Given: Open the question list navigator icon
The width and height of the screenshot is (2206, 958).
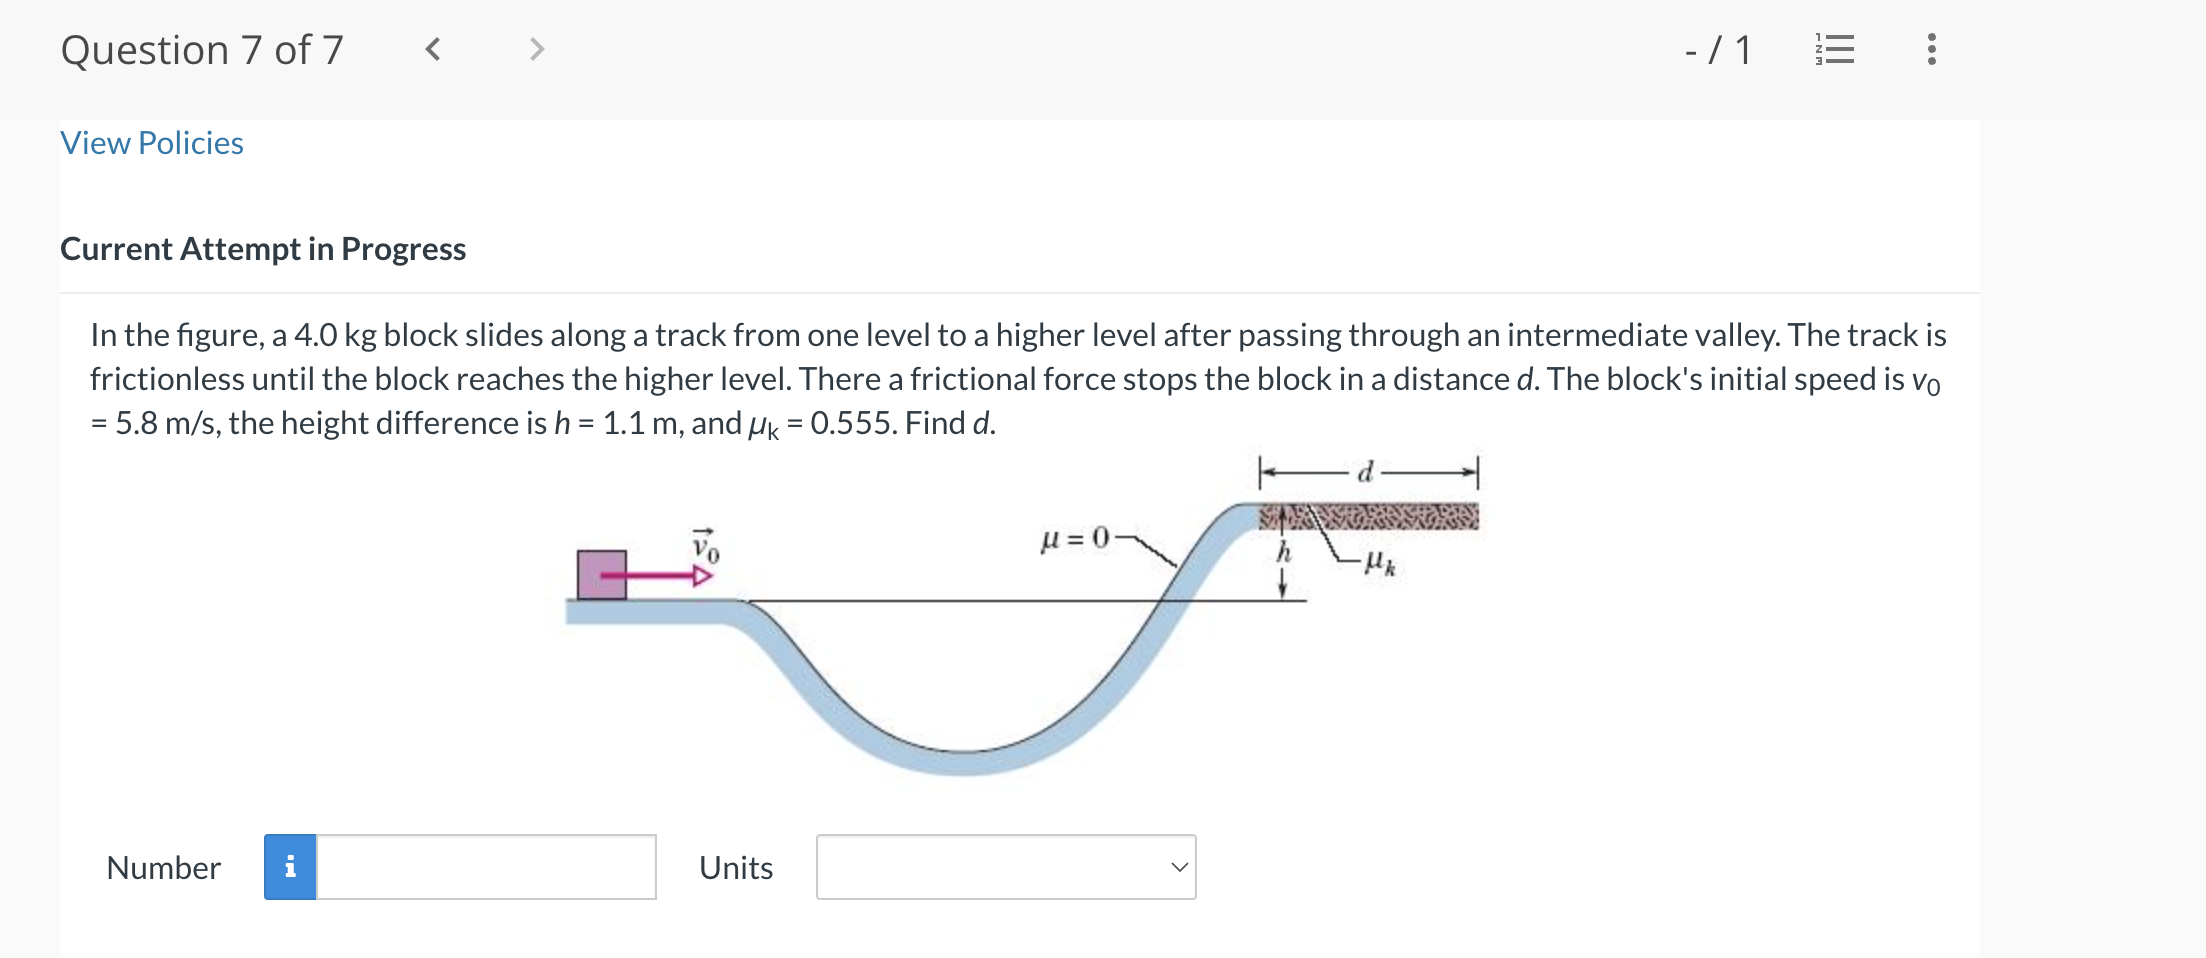Looking at the screenshot, I should (x=1837, y=50).
